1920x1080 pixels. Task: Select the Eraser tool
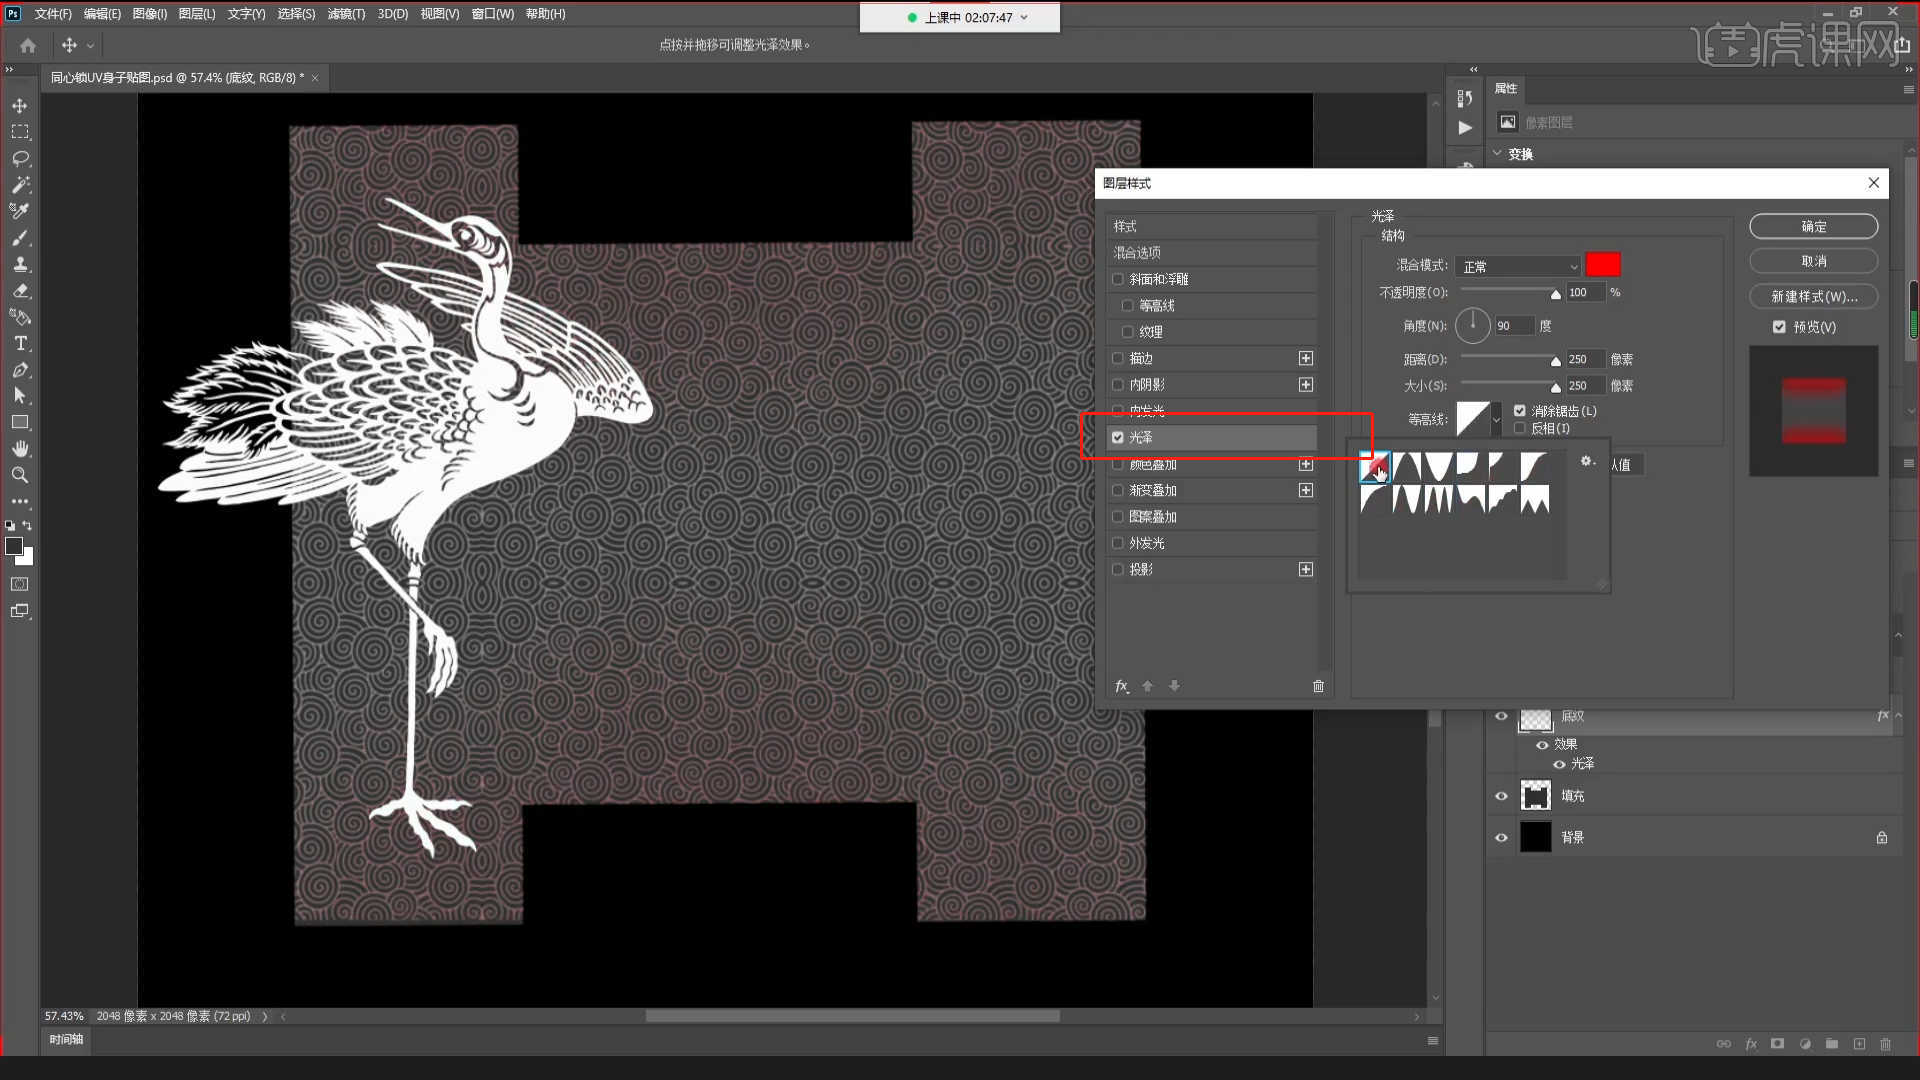20,291
